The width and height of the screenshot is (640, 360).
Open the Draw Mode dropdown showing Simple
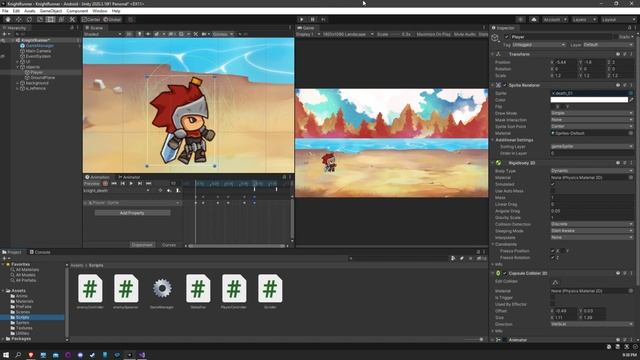[x=592, y=113]
